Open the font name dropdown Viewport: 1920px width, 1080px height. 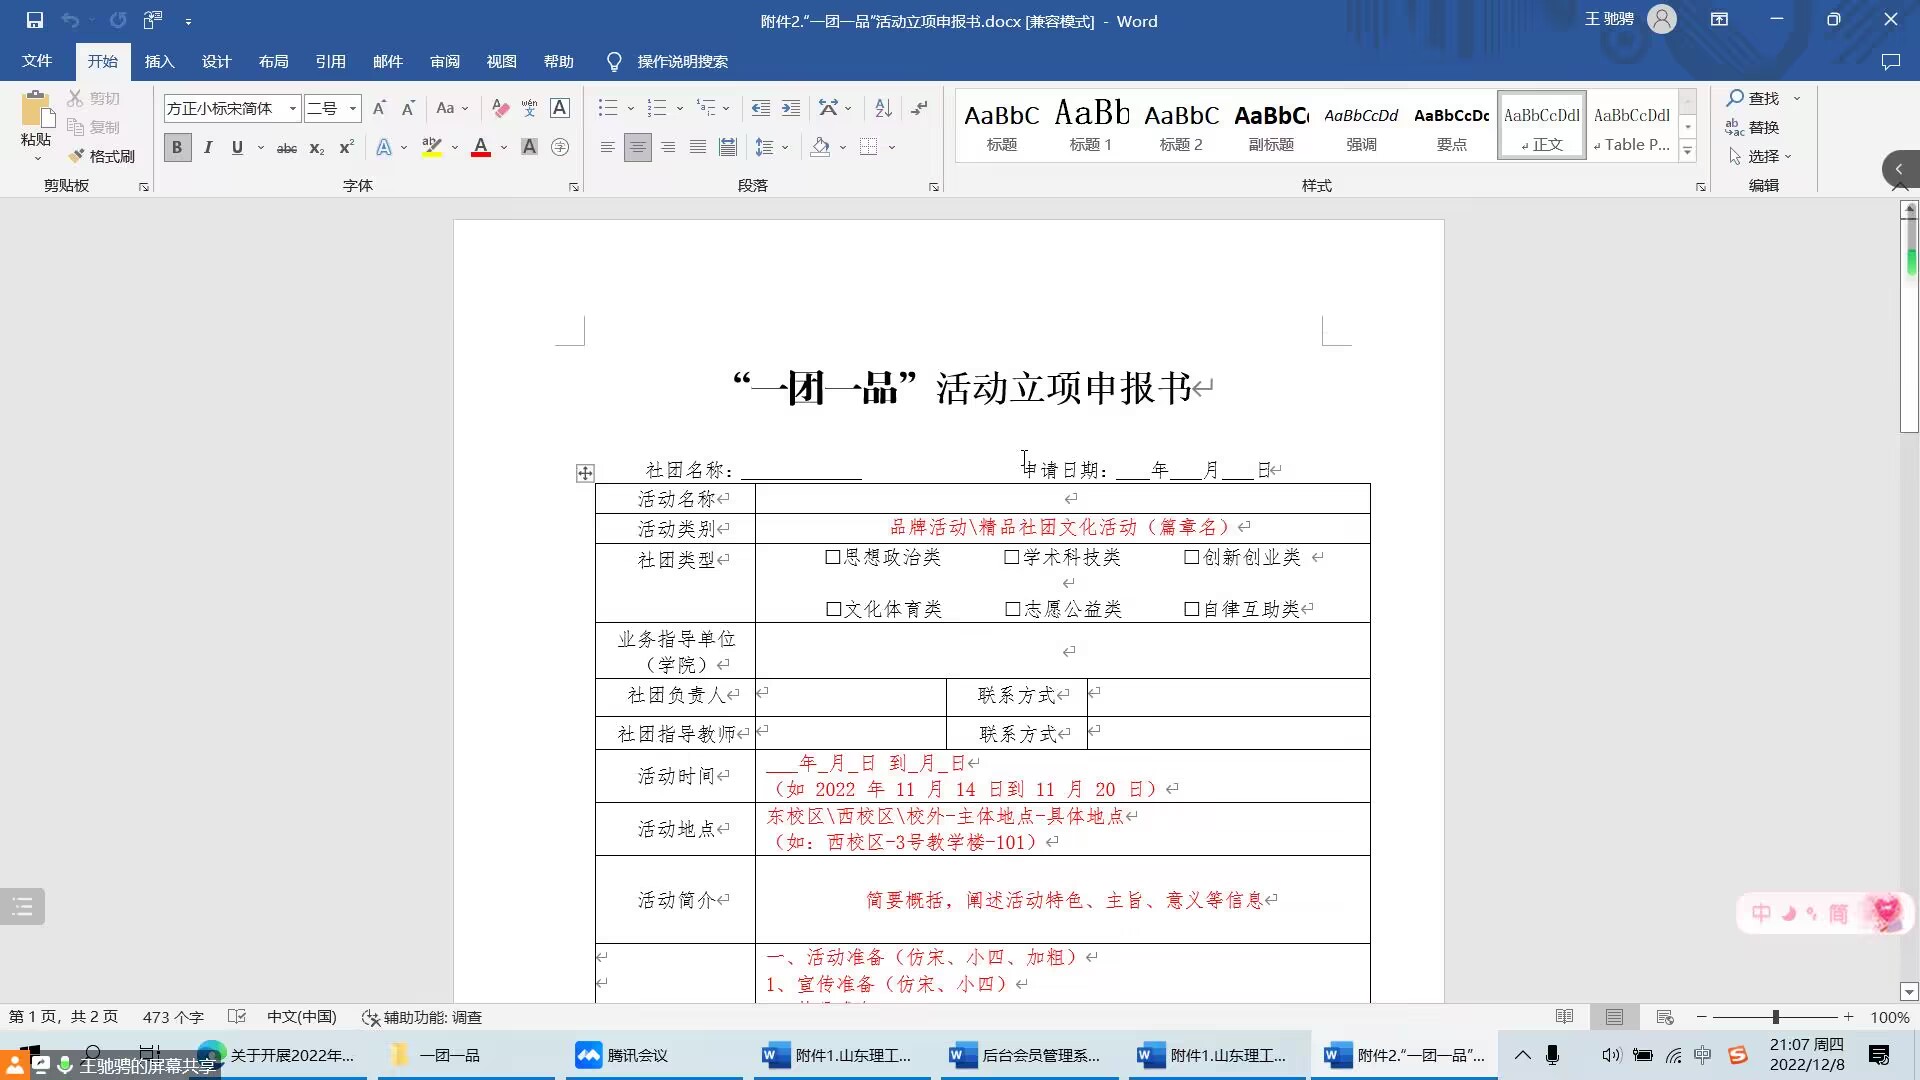[x=292, y=108]
